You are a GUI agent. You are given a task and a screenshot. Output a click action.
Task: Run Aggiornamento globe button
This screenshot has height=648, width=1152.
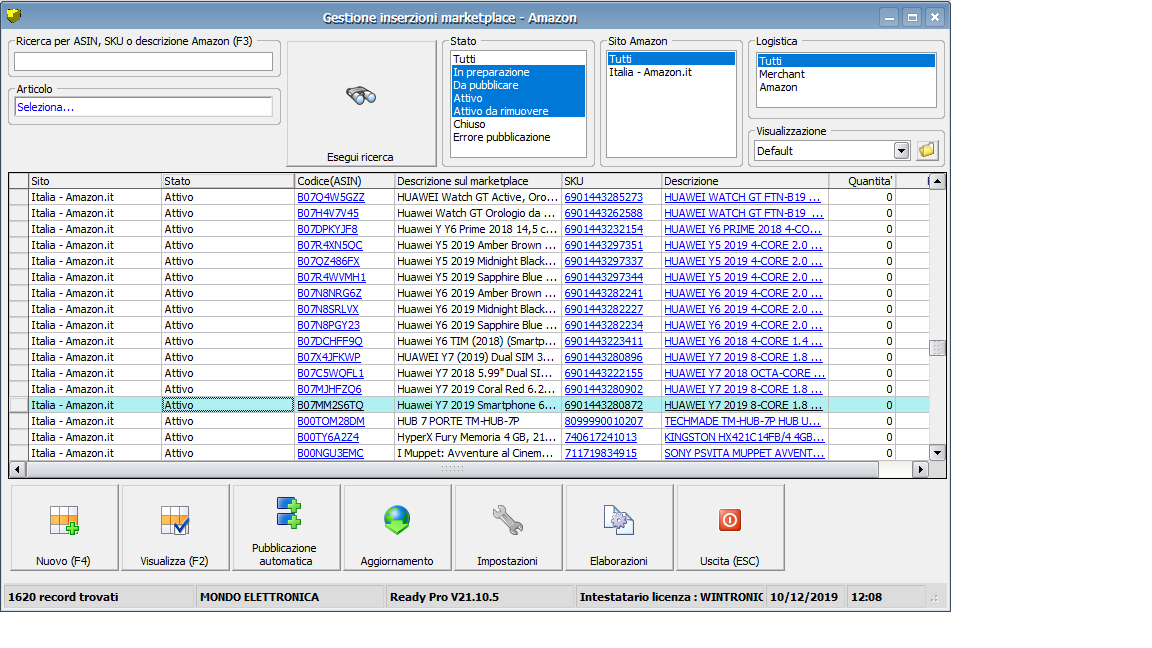397,528
